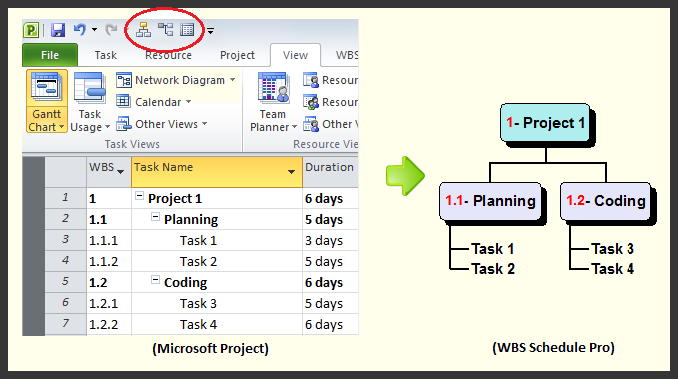Open the File tab
Screen dimensions: 678x379
[x=50, y=55]
